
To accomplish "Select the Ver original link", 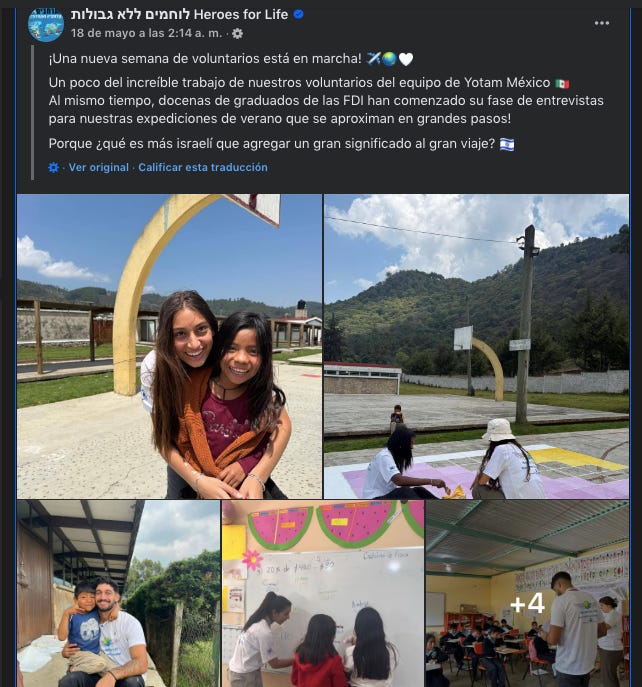I will tap(99, 167).
